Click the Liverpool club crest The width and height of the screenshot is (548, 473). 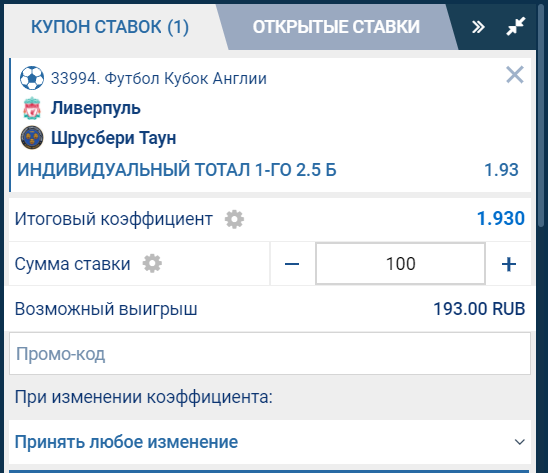coord(32,108)
